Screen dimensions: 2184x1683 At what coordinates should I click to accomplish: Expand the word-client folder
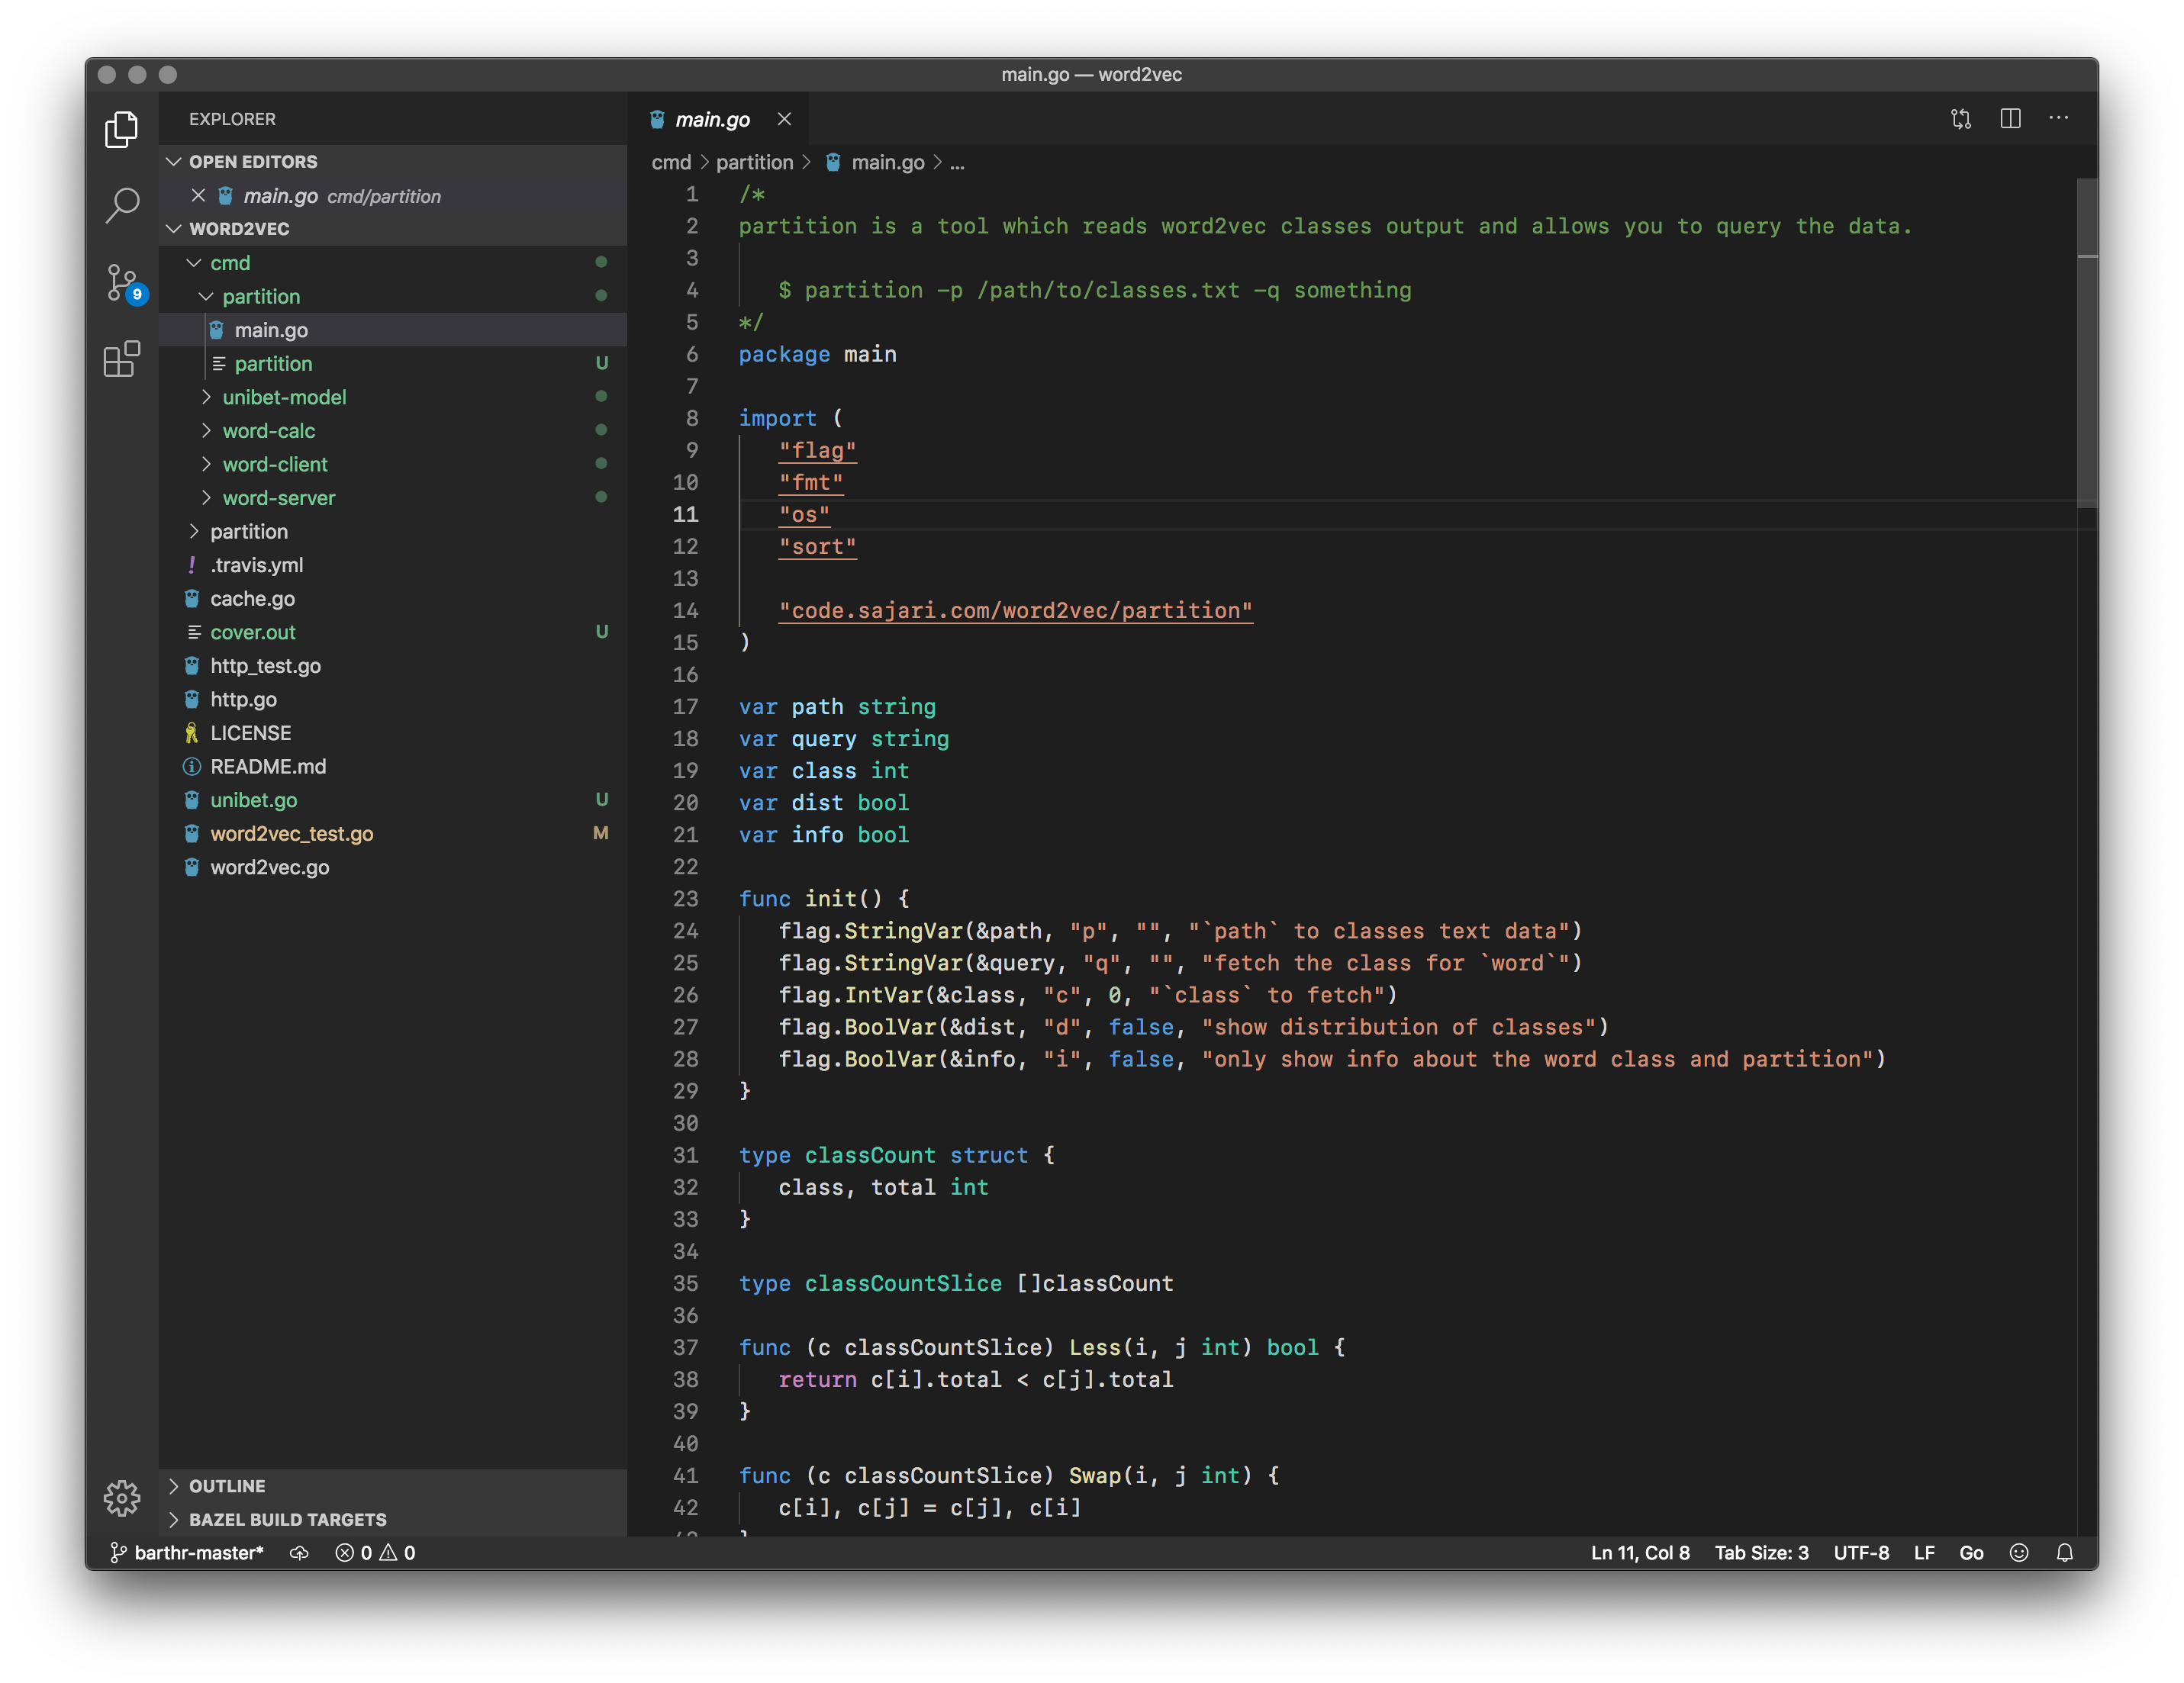393,464
